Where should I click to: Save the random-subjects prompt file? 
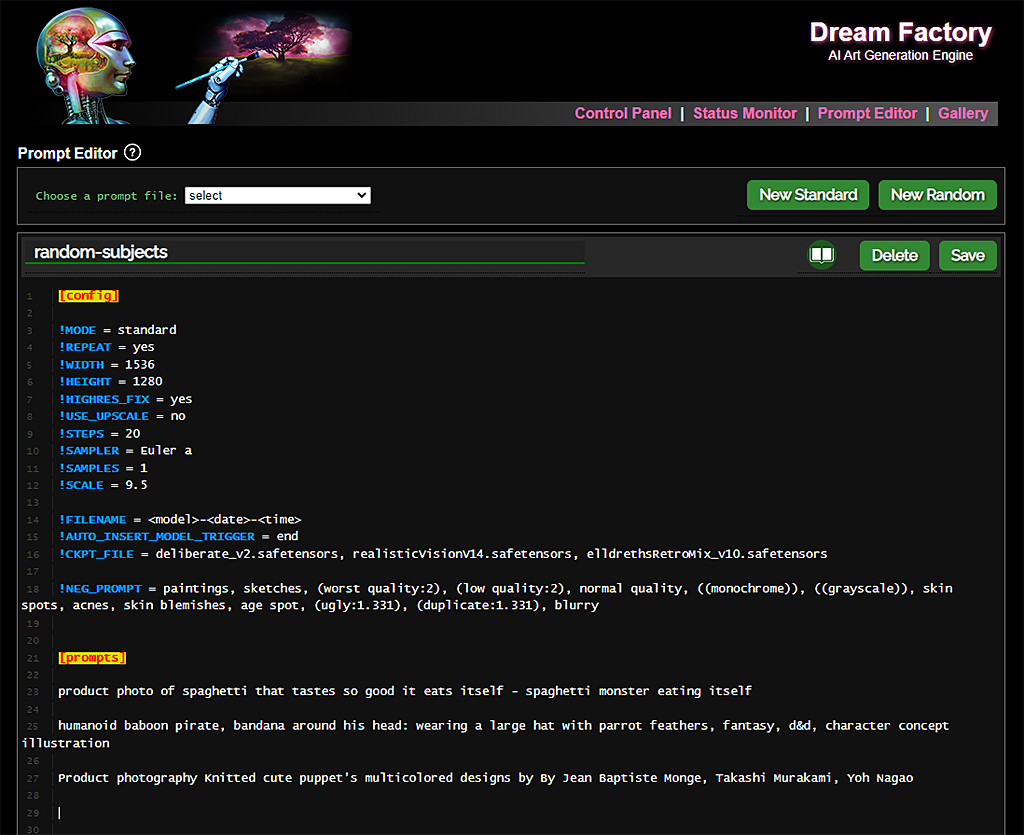pyautogui.click(x=967, y=255)
